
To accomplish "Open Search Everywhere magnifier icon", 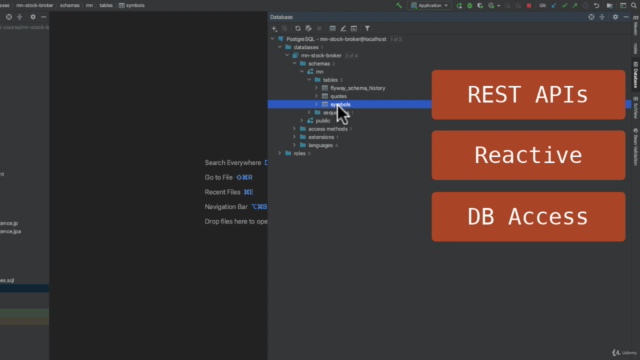I will (x=633, y=5).
